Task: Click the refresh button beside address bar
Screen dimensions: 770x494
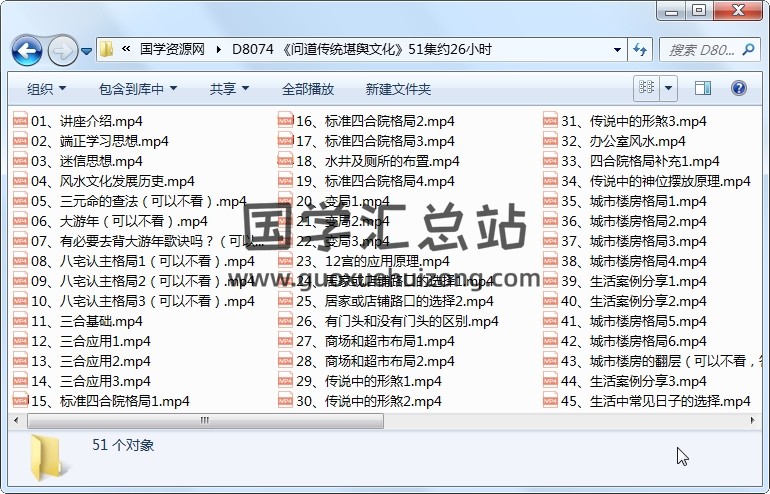Action: point(640,49)
